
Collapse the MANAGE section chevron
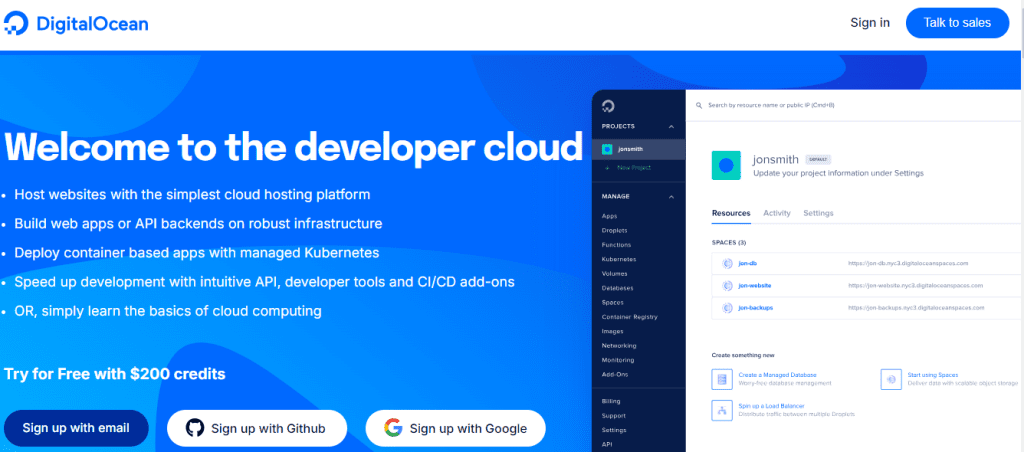coord(671,197)
